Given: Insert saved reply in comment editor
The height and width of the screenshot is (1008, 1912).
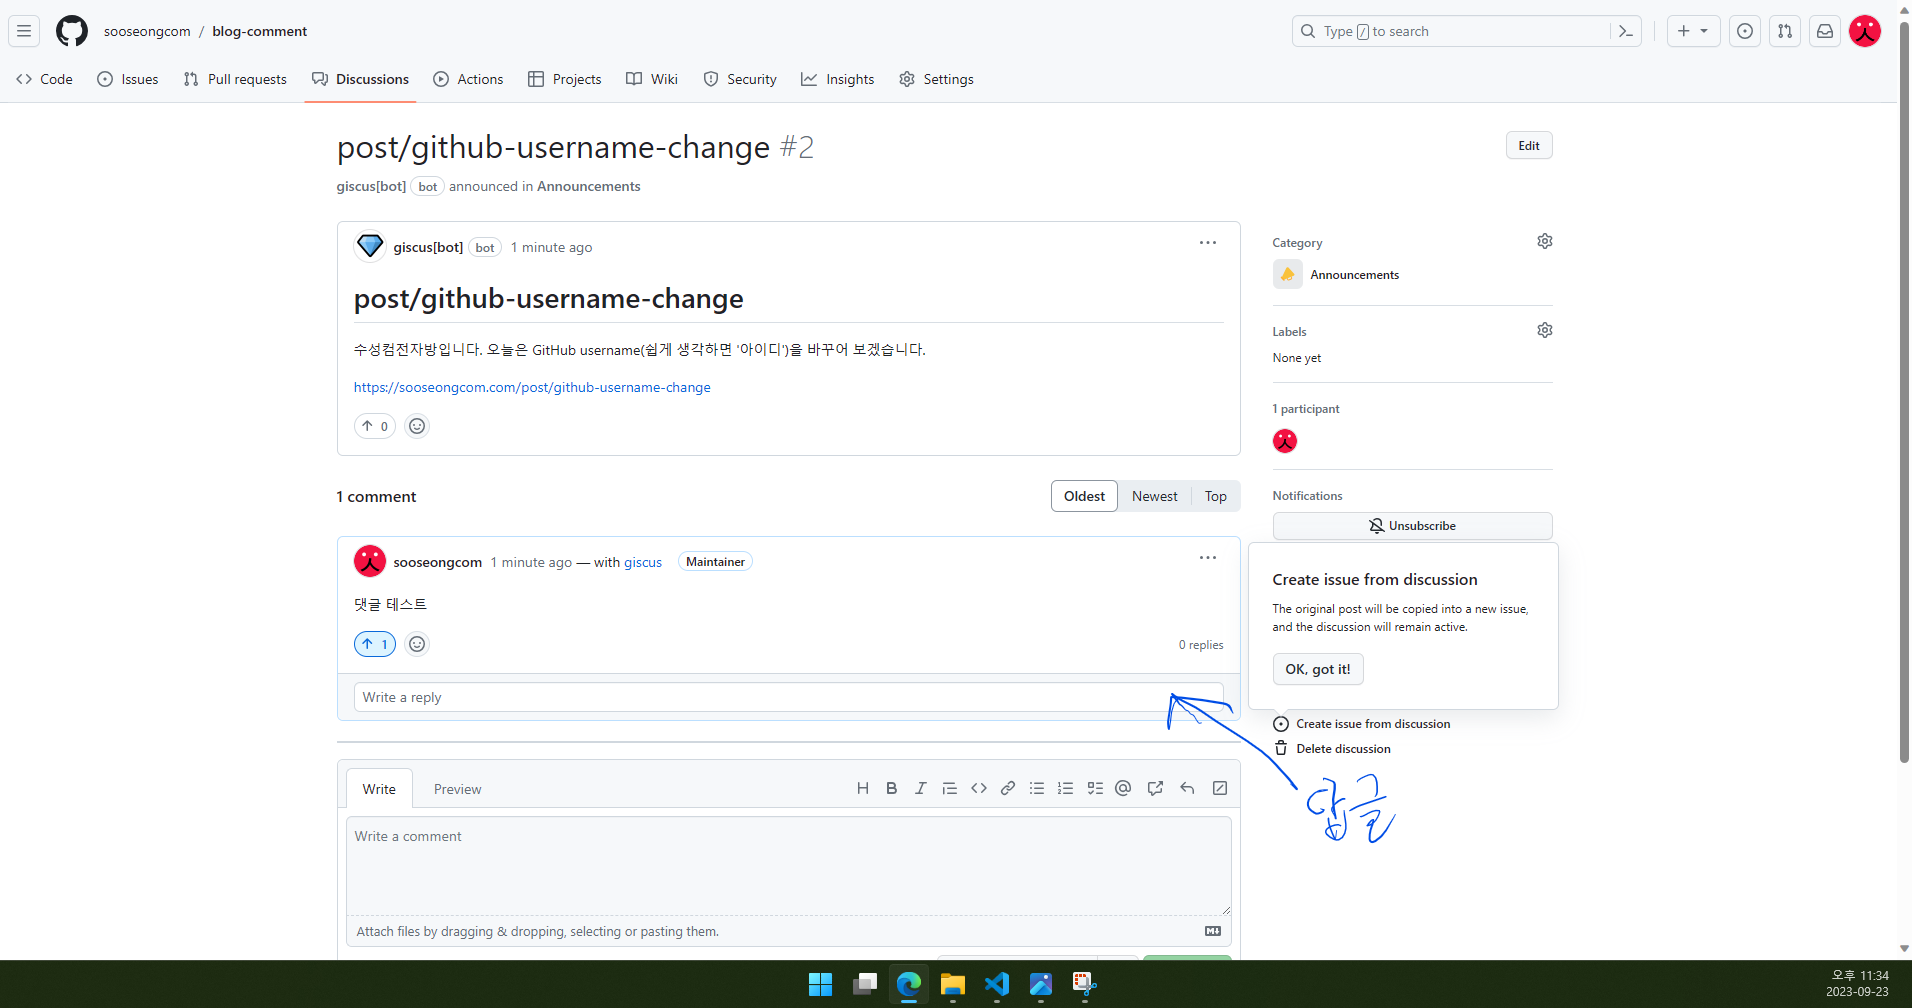Looking at the screenshot, I should (1187, 788).
